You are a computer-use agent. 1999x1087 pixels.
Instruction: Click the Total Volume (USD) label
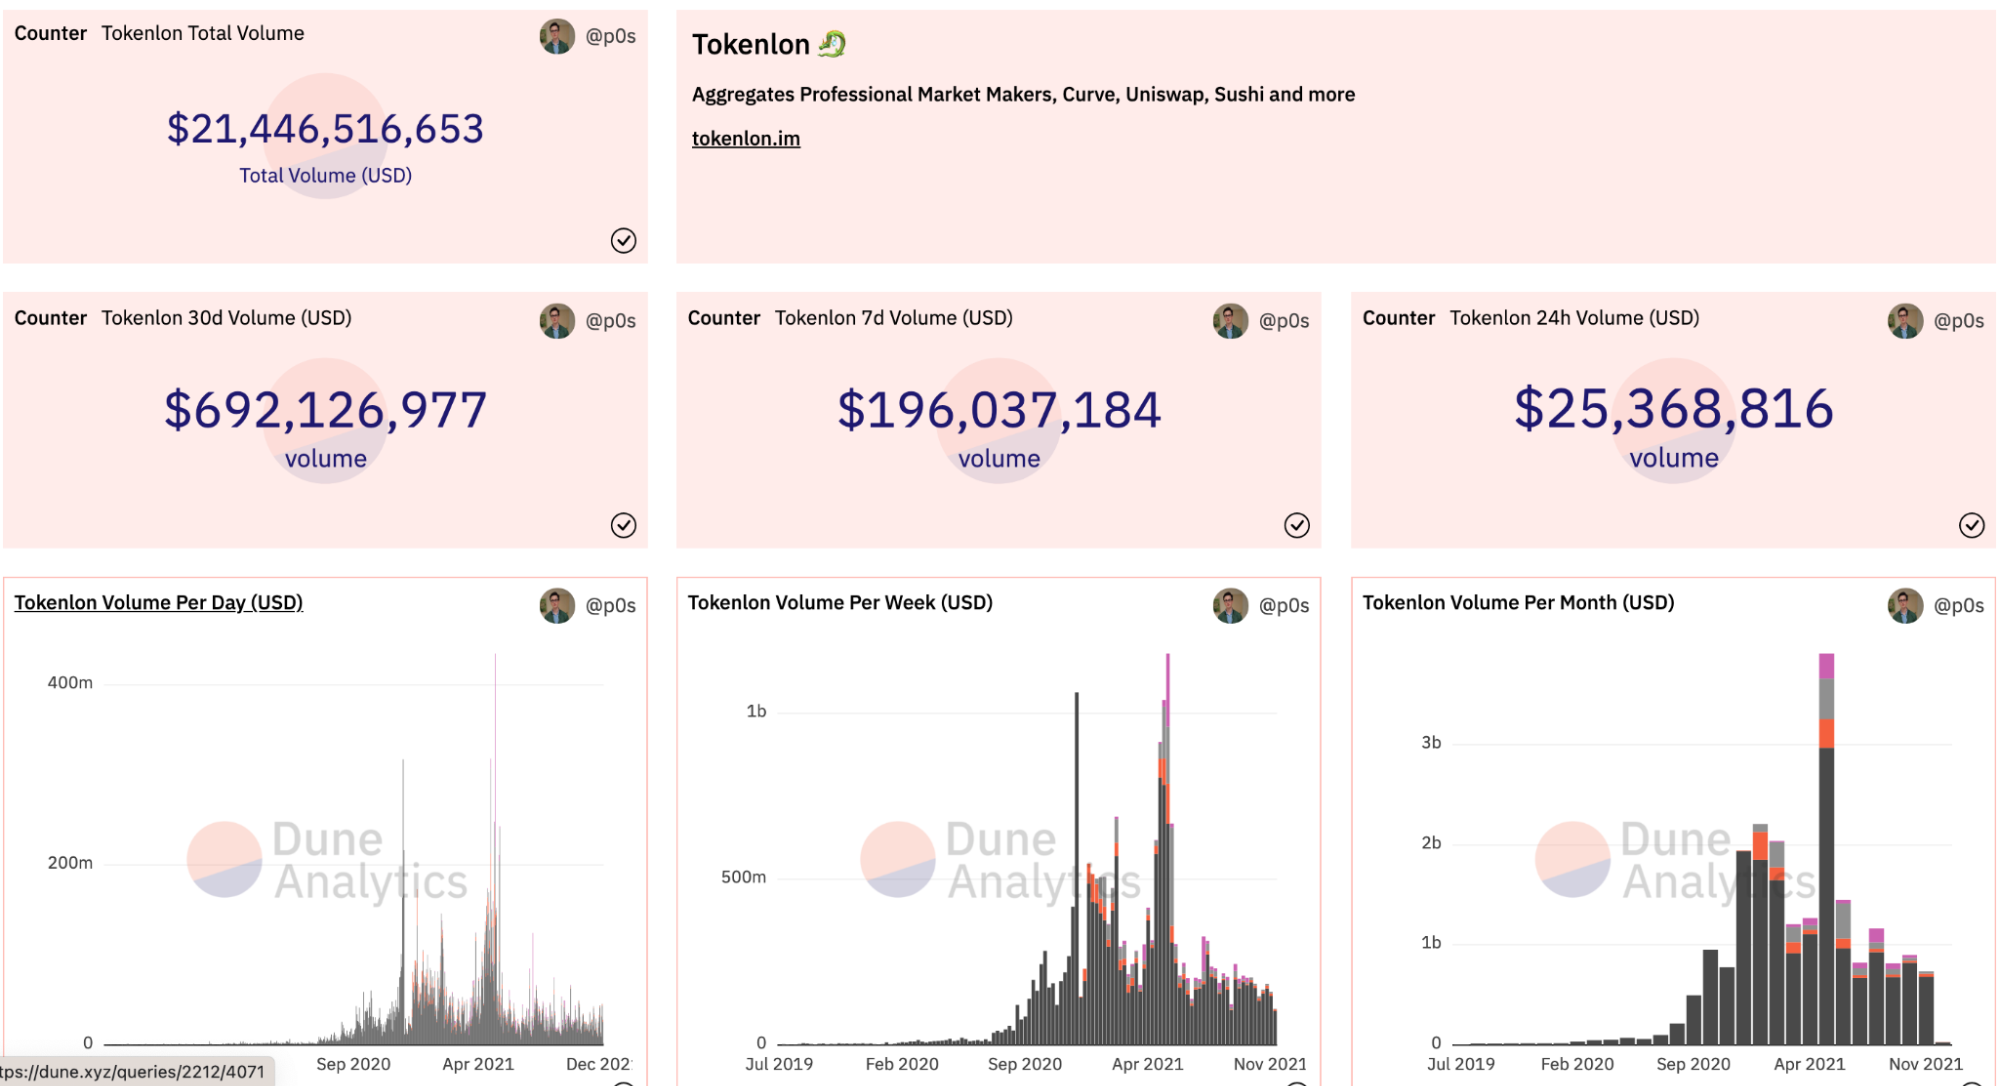coord(325,176)
